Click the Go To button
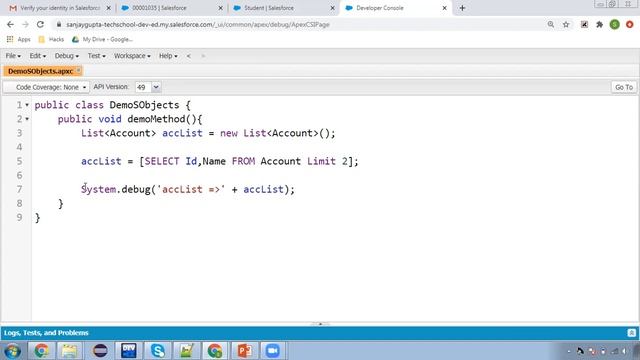Screen dimensions: 640x360 point(624,87)
